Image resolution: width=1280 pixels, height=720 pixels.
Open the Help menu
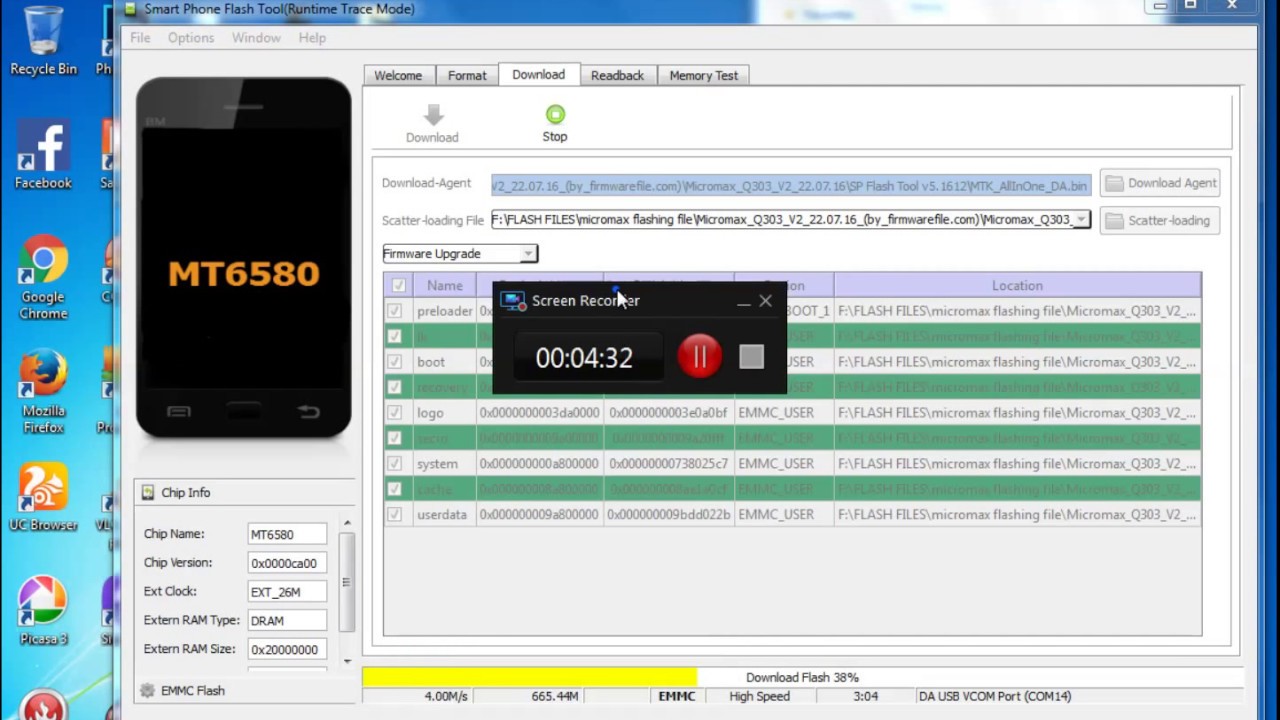(x=312, y=38)
